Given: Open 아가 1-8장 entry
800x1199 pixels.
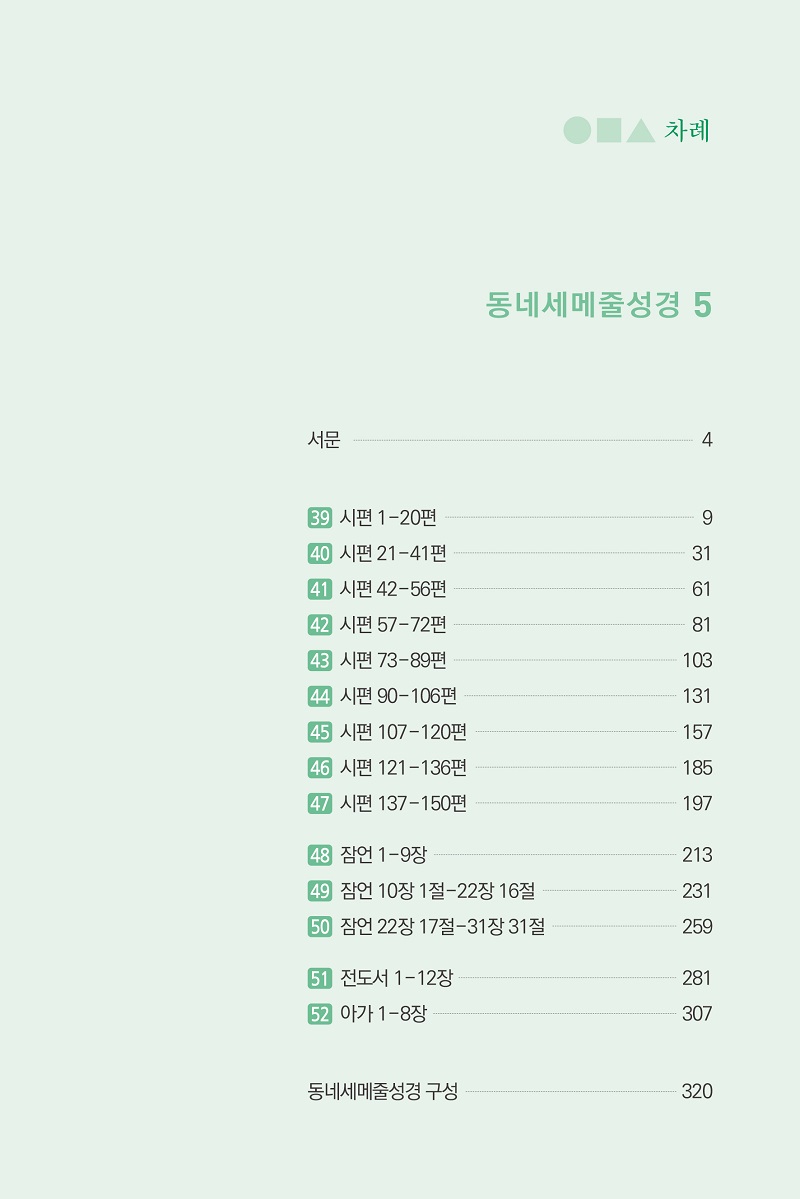Looking at the screenshot, I should click(509, 1014).
